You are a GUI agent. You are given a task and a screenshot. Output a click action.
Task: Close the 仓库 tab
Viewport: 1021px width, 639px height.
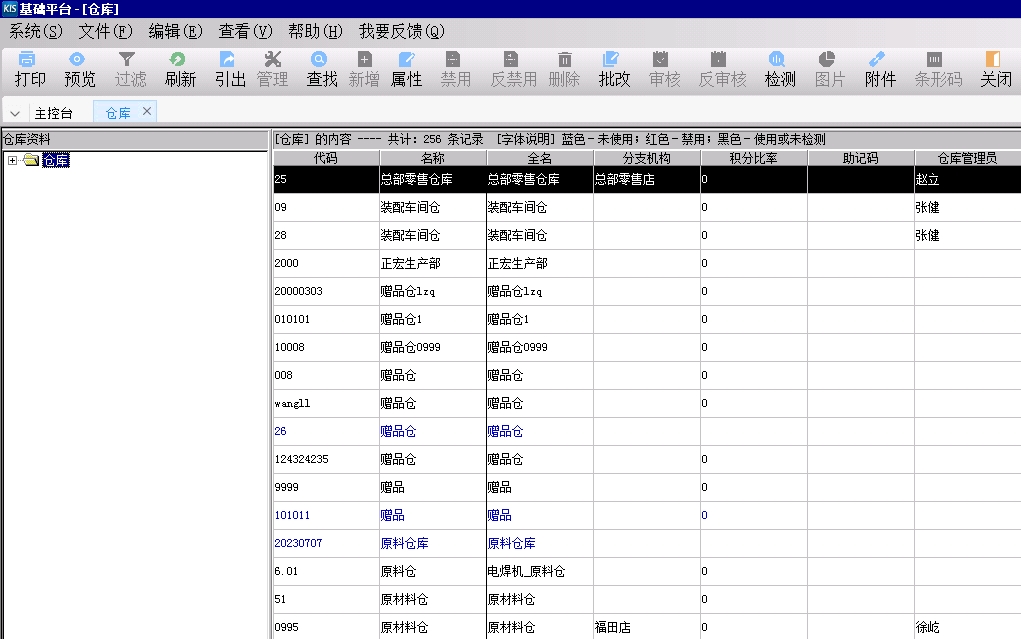pos(147,111)
